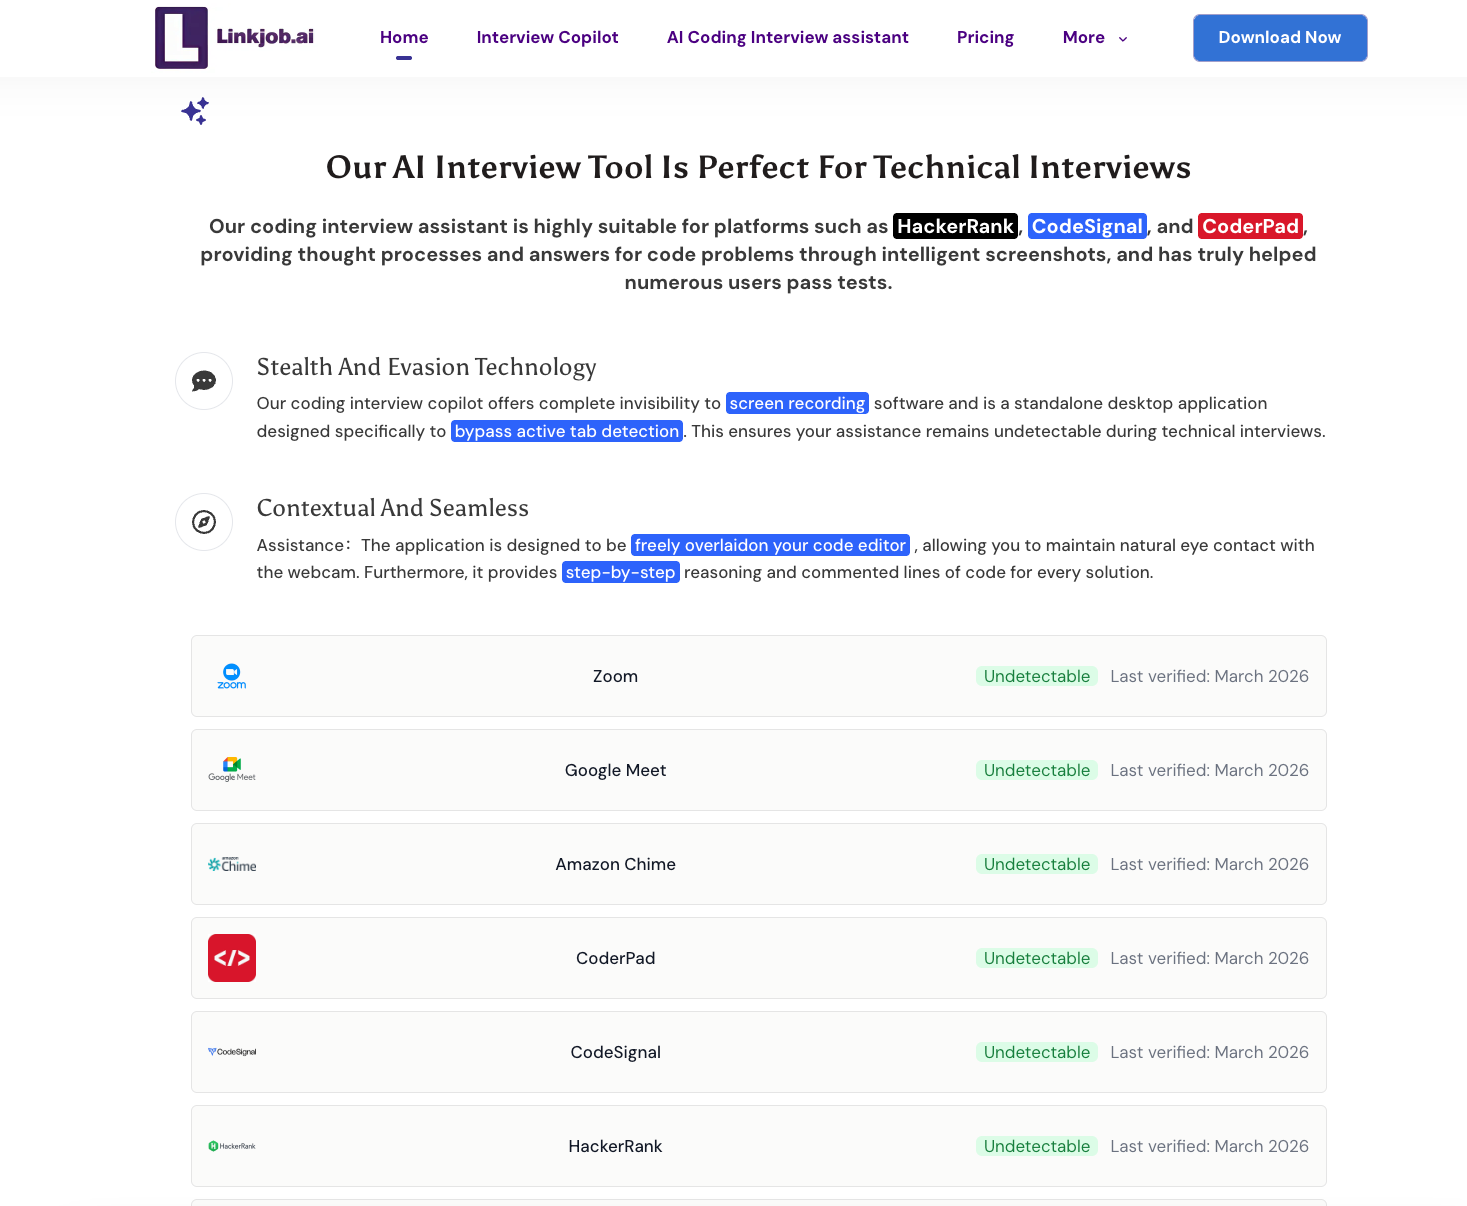Click the Undetectable badge in Zoom row
The image size is (1467, 1206).
click(1036, 677)
